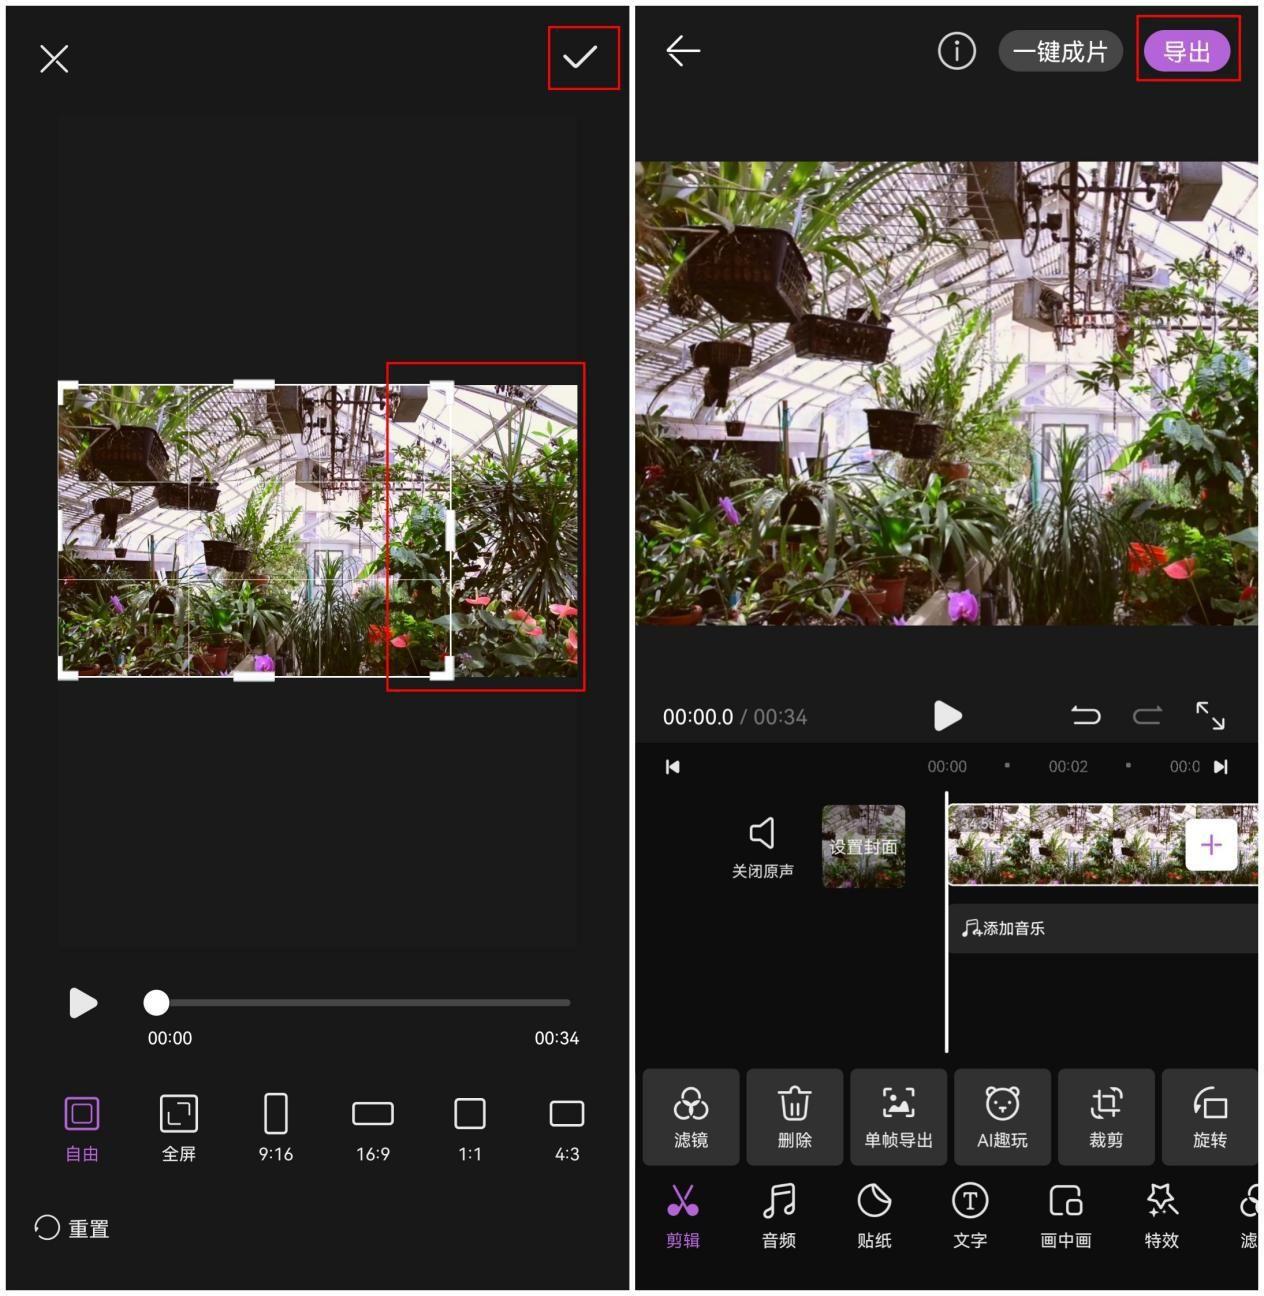This screenshot has width=1264, height=1296.
Task: Reset the crop with 重置
Action: [x=72, y=1228]
